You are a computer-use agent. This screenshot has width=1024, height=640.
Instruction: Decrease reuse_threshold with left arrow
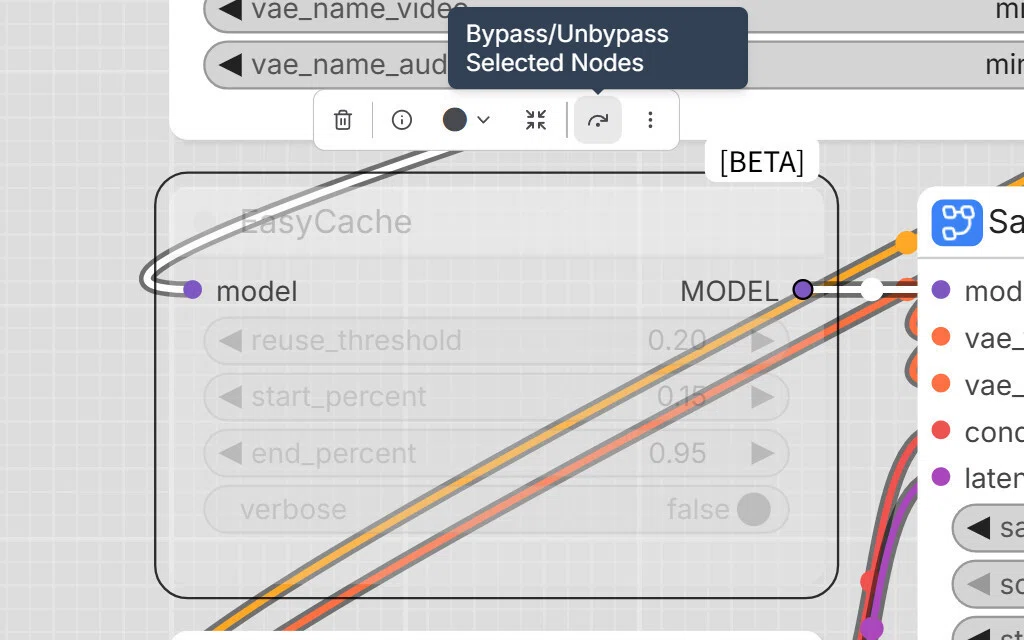230,340
